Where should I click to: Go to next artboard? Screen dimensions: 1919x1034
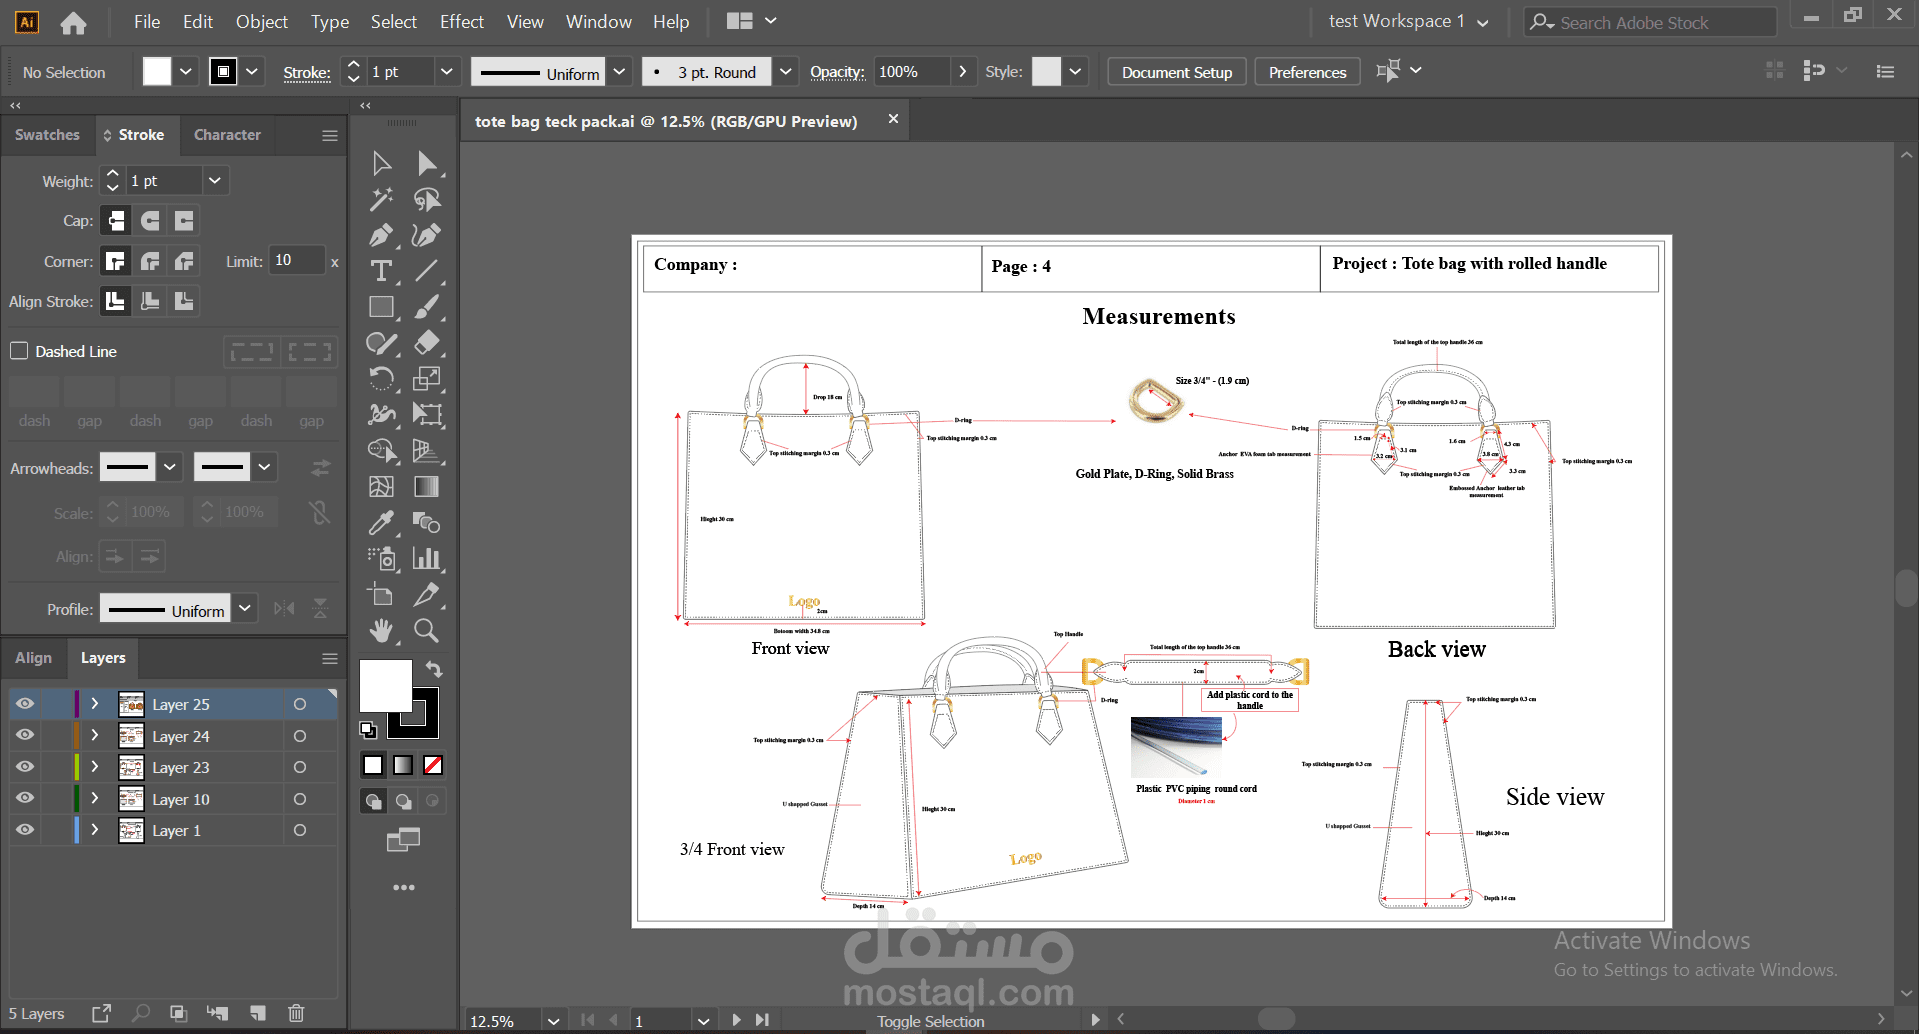(x=737, y=1020)
